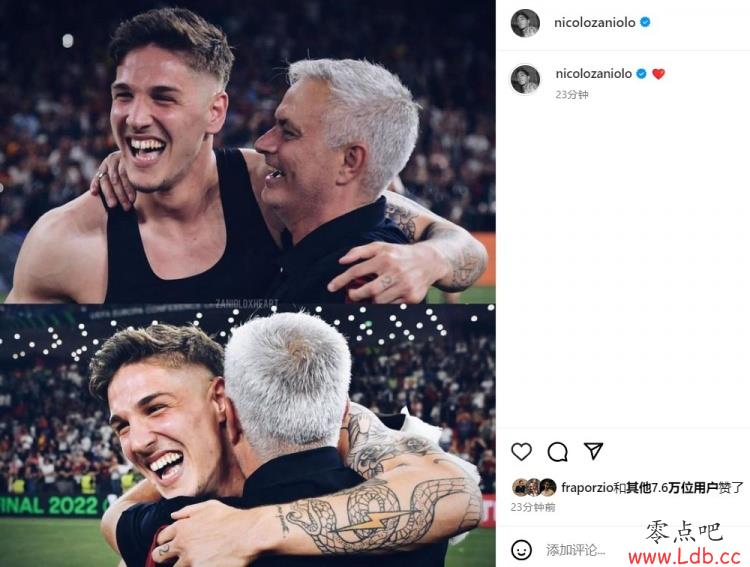Click the www.Ldb.cc watermark link
Viewport: 750px width, 567px height.
click(684, 556)
